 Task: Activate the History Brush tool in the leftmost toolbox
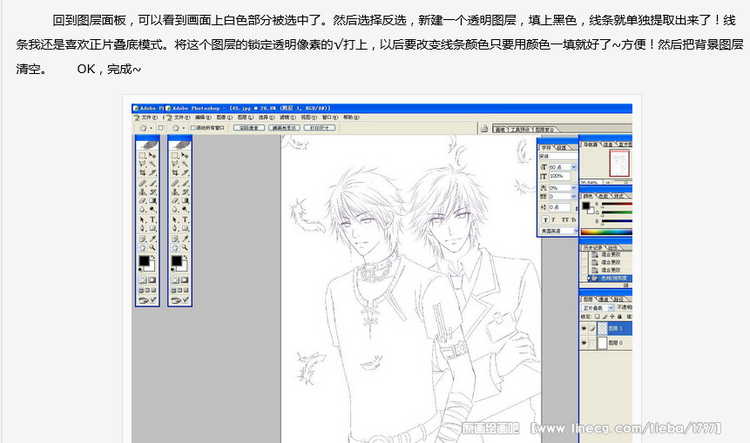153,192
